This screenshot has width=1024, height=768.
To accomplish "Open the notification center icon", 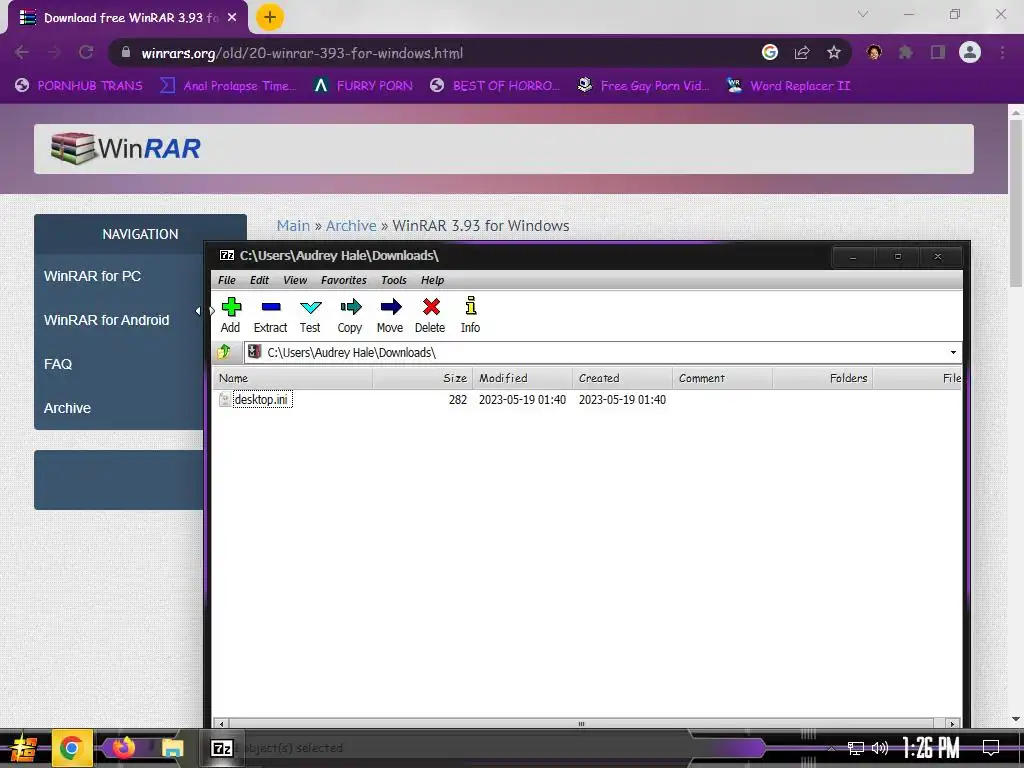I will pyautogui.click(x=991, y=747).
